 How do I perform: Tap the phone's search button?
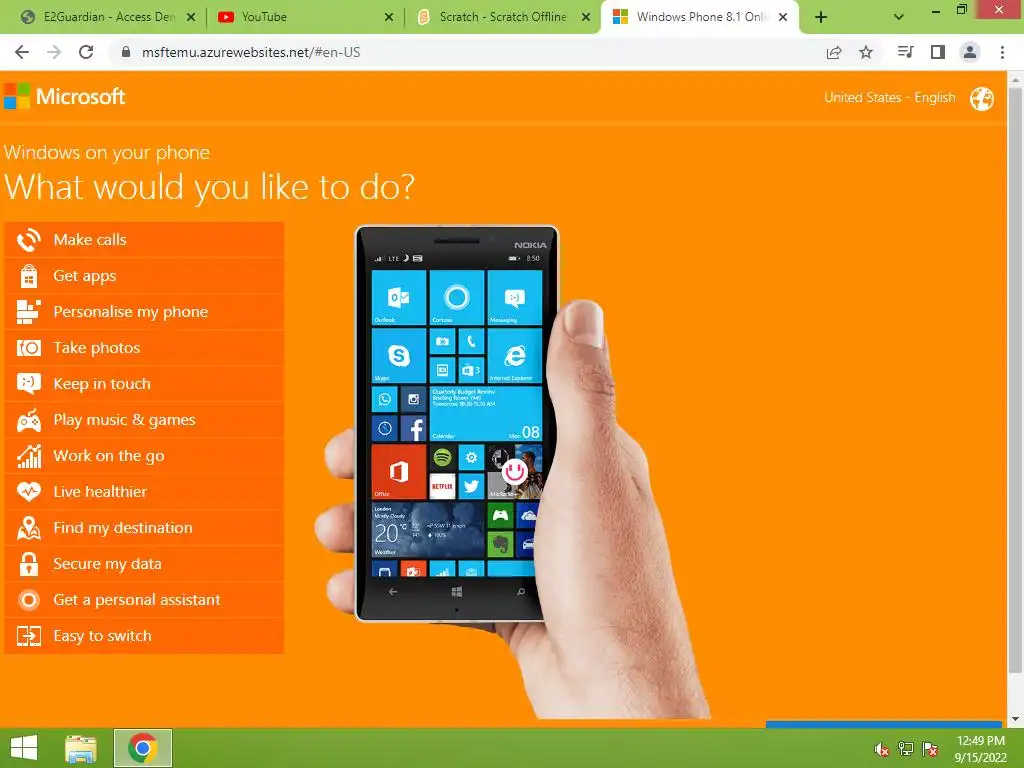click(520, 592)
